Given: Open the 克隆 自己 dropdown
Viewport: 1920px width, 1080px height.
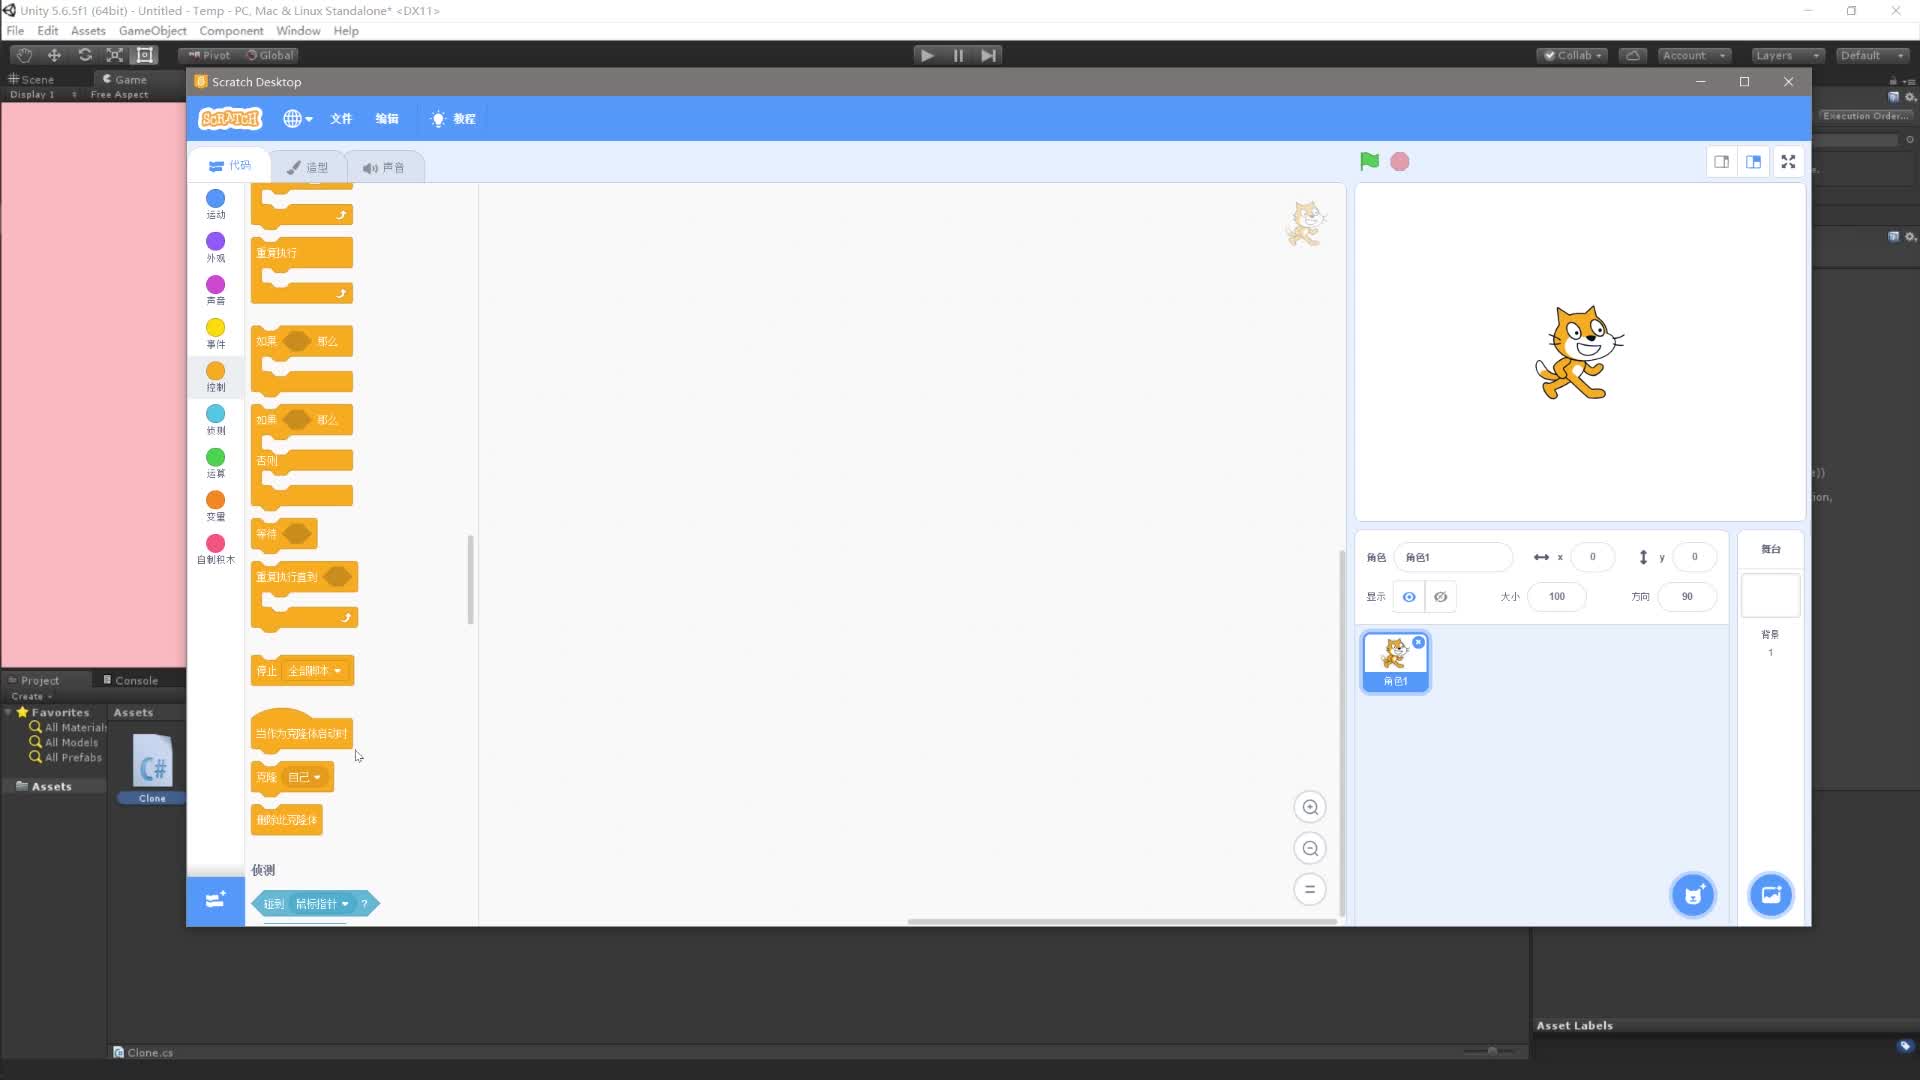Looking at the screenshot, I should (305, 777).
